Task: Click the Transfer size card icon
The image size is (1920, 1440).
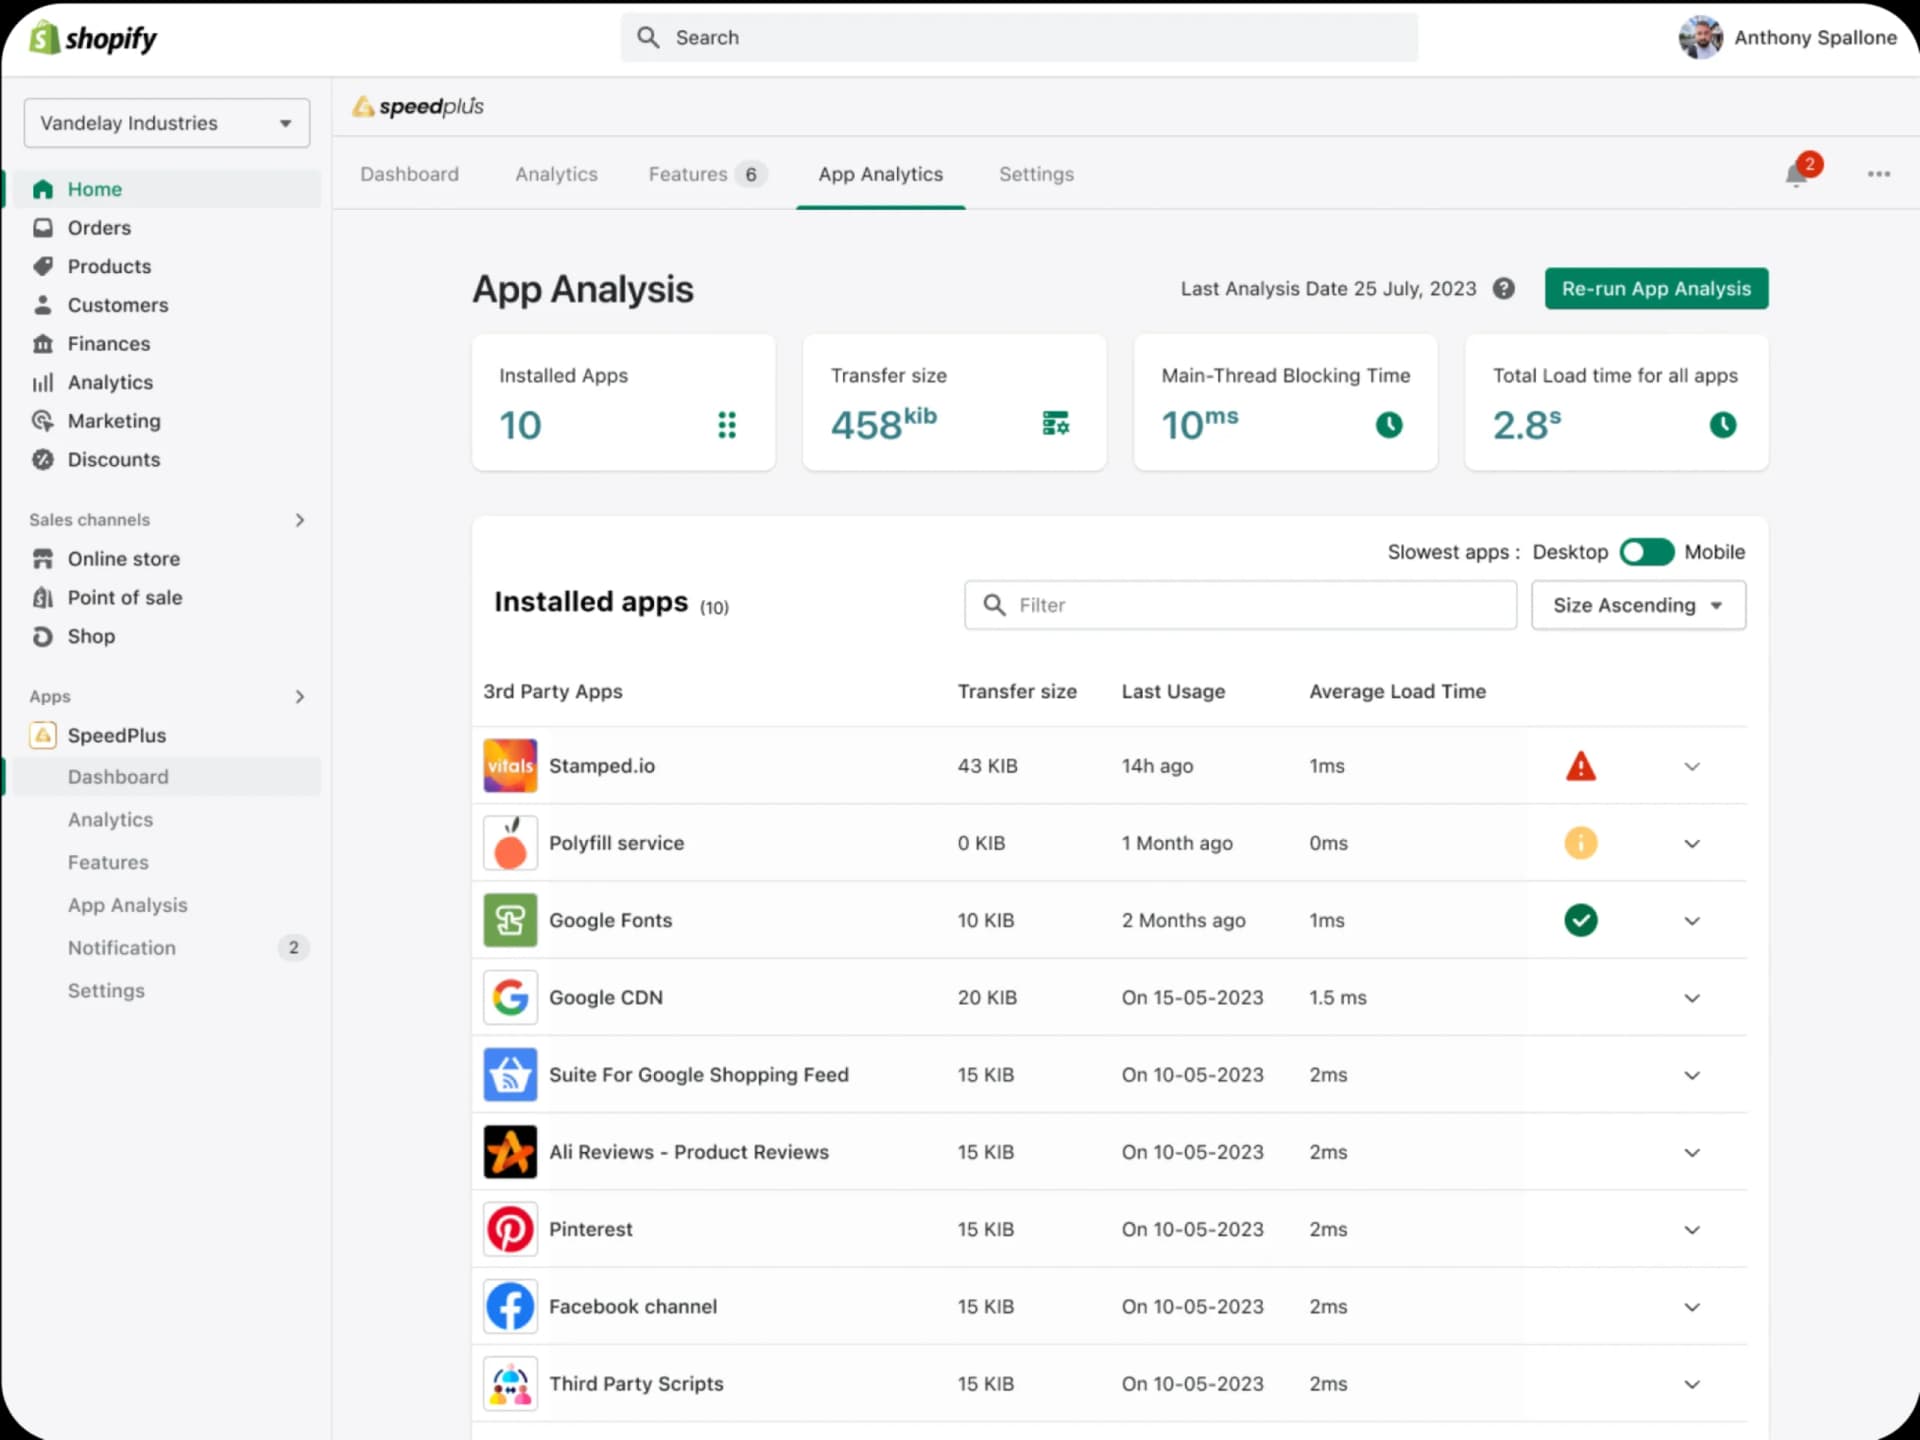Action: coord(1055,423)
